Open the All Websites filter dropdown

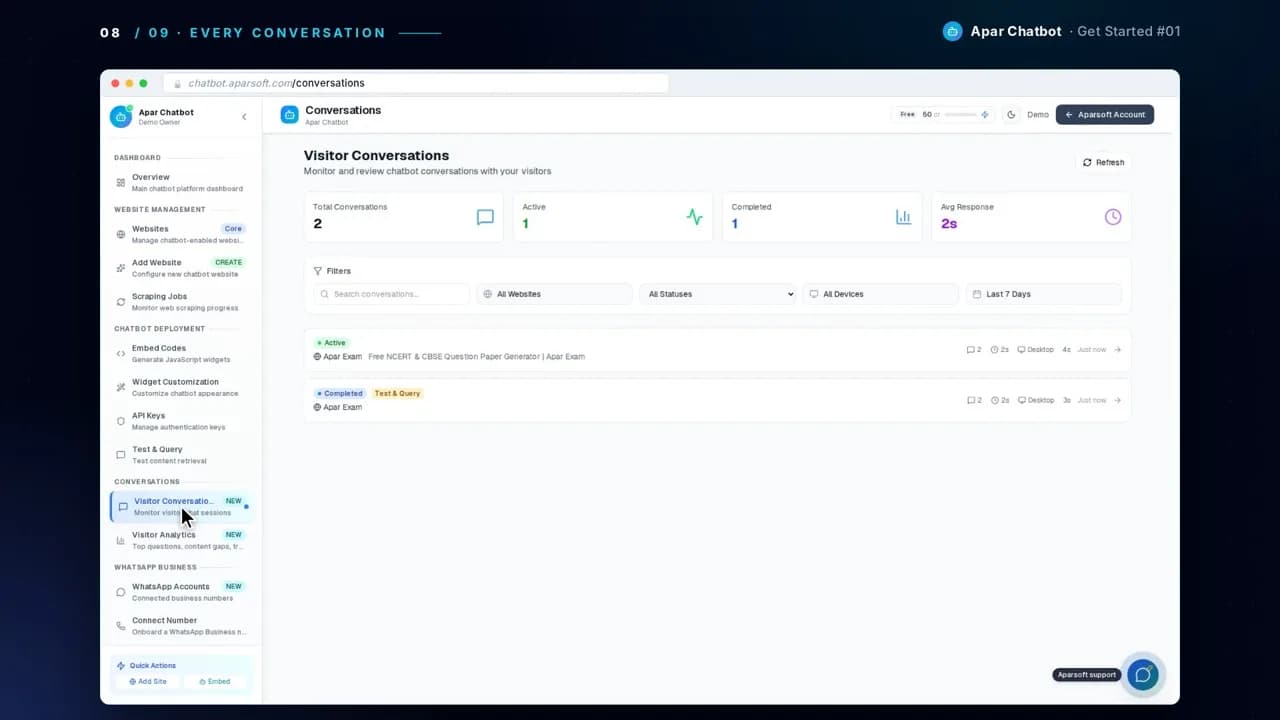[554, 294]
